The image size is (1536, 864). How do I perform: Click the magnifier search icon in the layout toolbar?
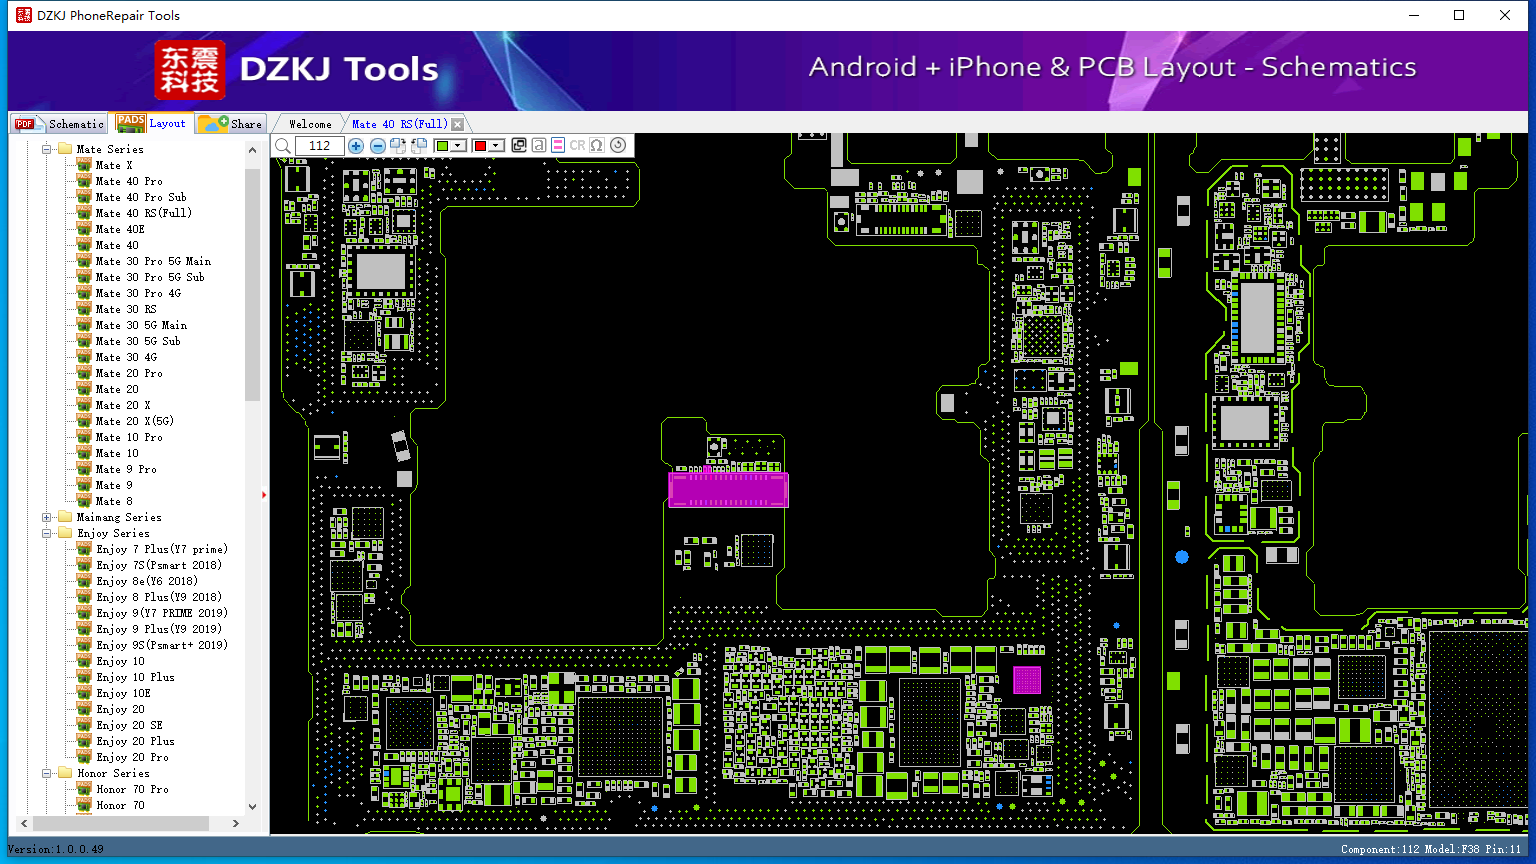283,146
